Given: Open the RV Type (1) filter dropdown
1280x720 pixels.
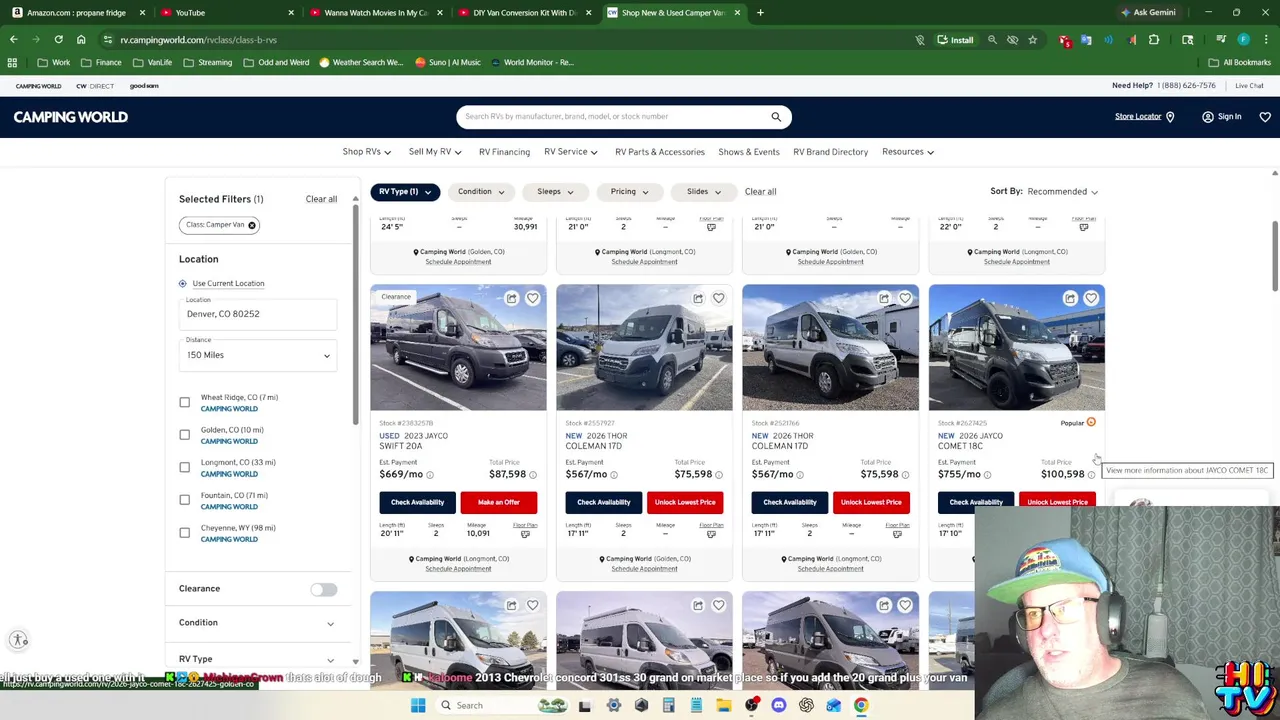Looking at the screenshot, I should coord(405,192).
